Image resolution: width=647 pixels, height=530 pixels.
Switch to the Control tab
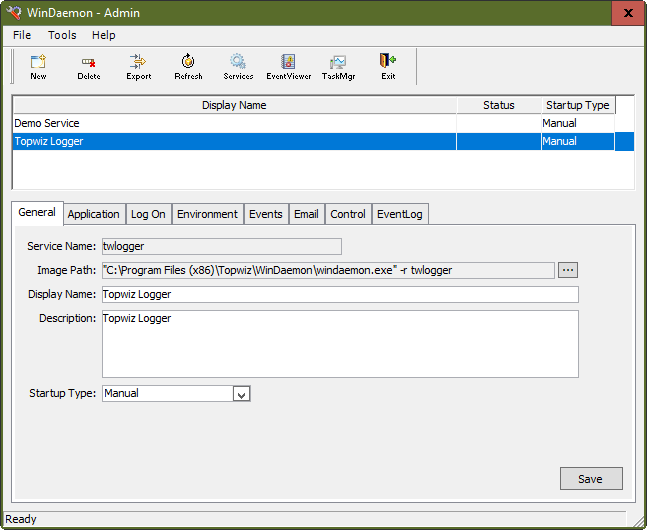(x=348, y=214)
